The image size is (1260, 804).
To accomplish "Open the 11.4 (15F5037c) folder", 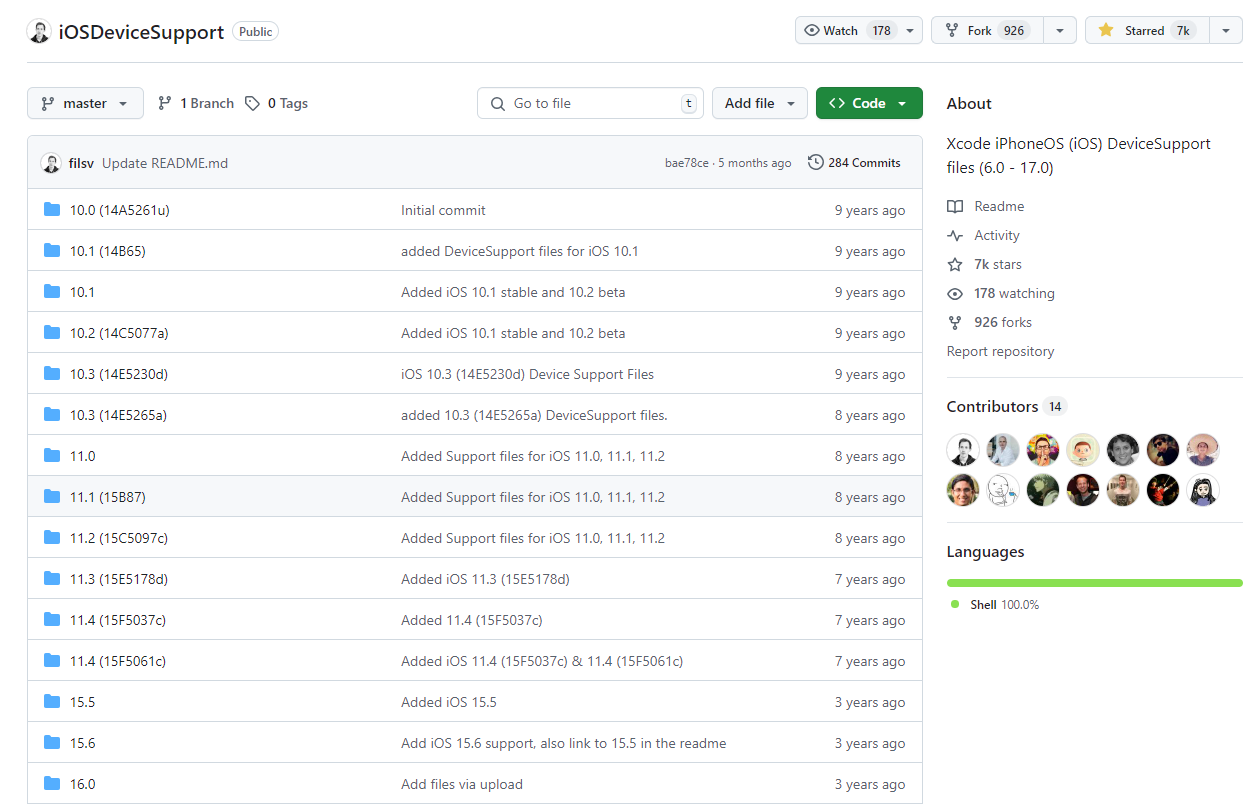I will point(118,620).
